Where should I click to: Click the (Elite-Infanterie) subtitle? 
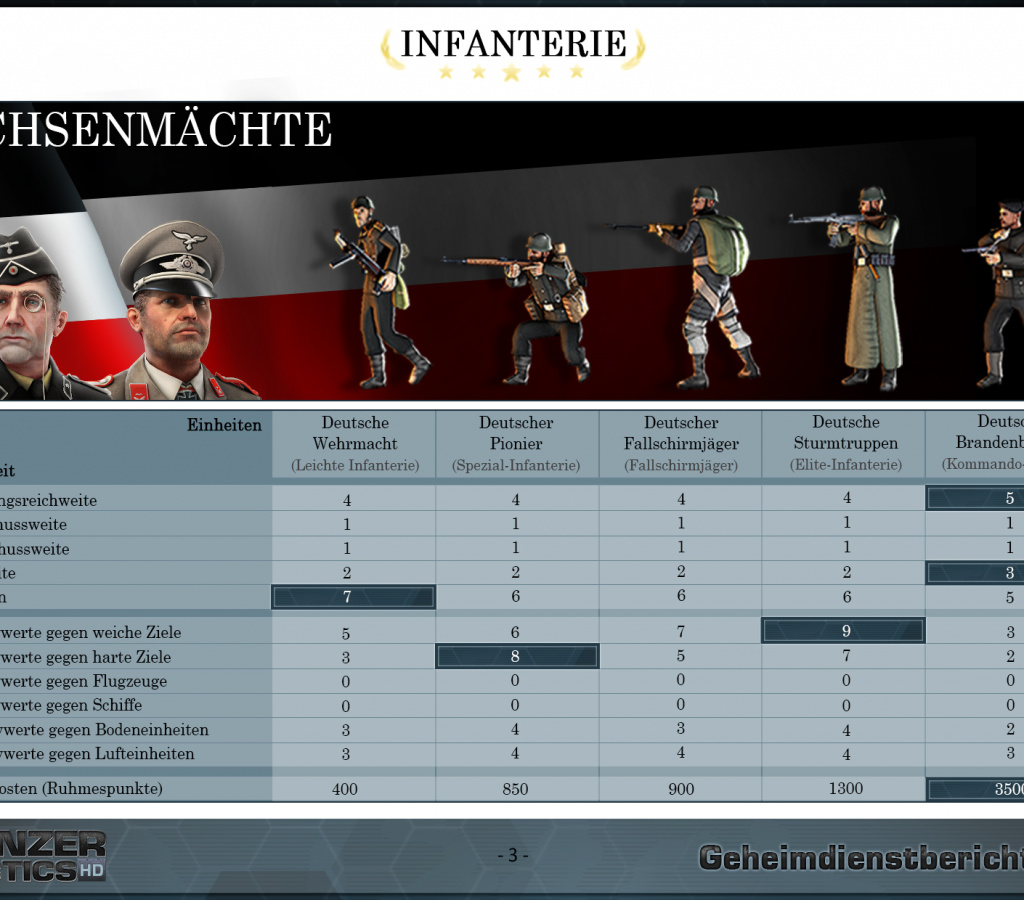coord(846,464)
